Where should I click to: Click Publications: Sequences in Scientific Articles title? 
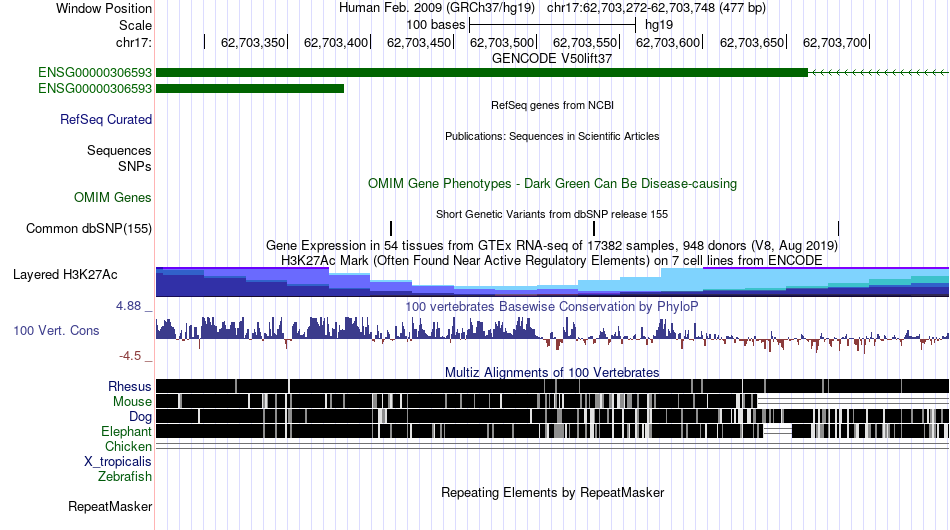[552, 136]
